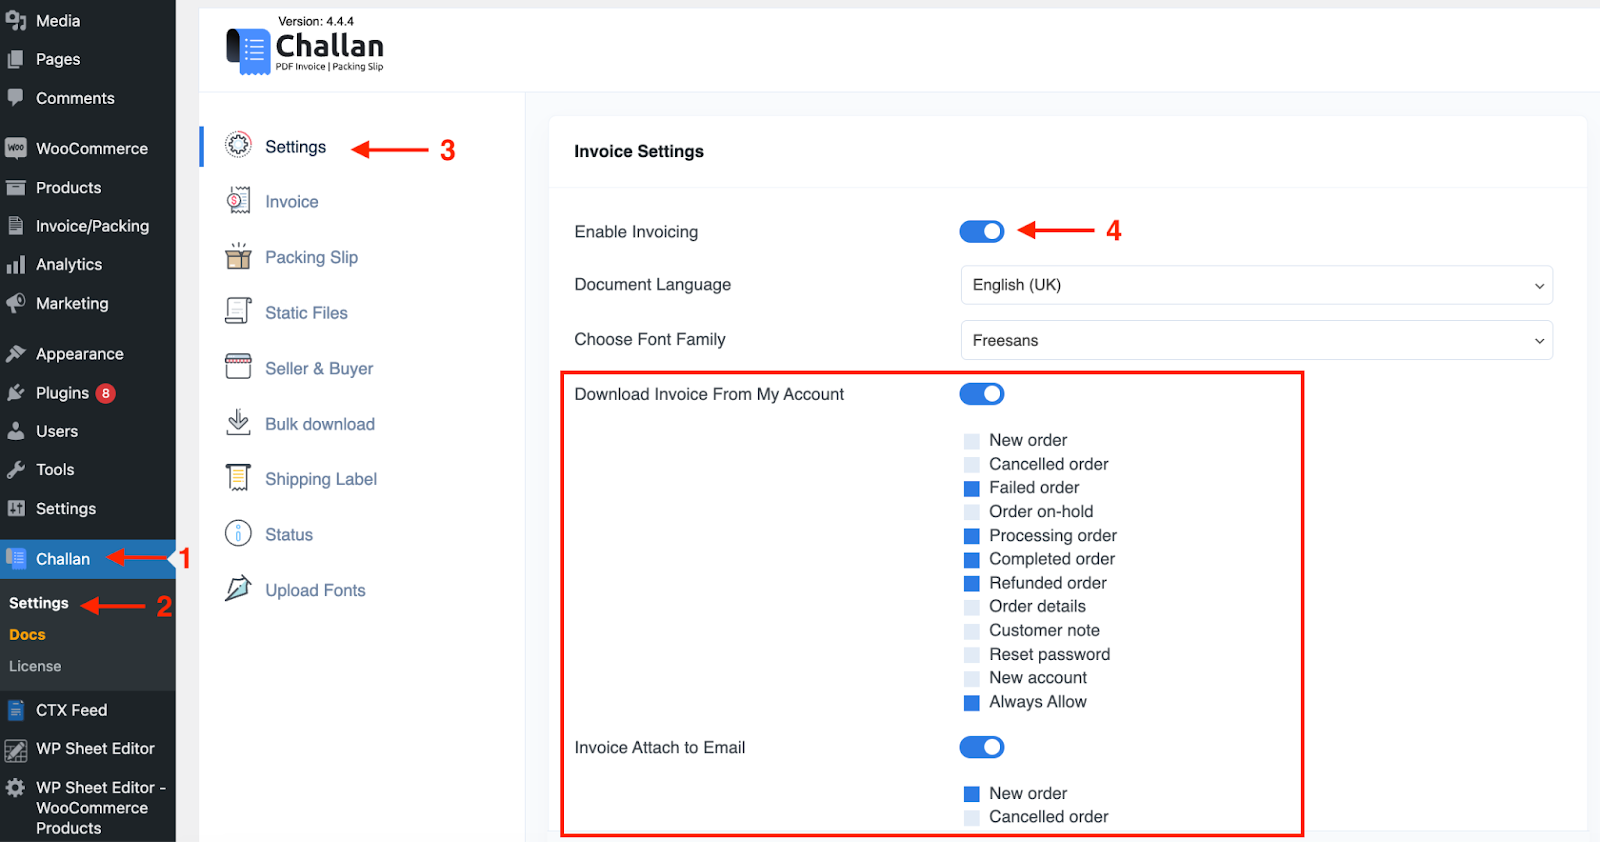The width and height of the screenshot is (1600, 842).
Task: Toggle the Enable Invoicing switch
Action: 982,232
